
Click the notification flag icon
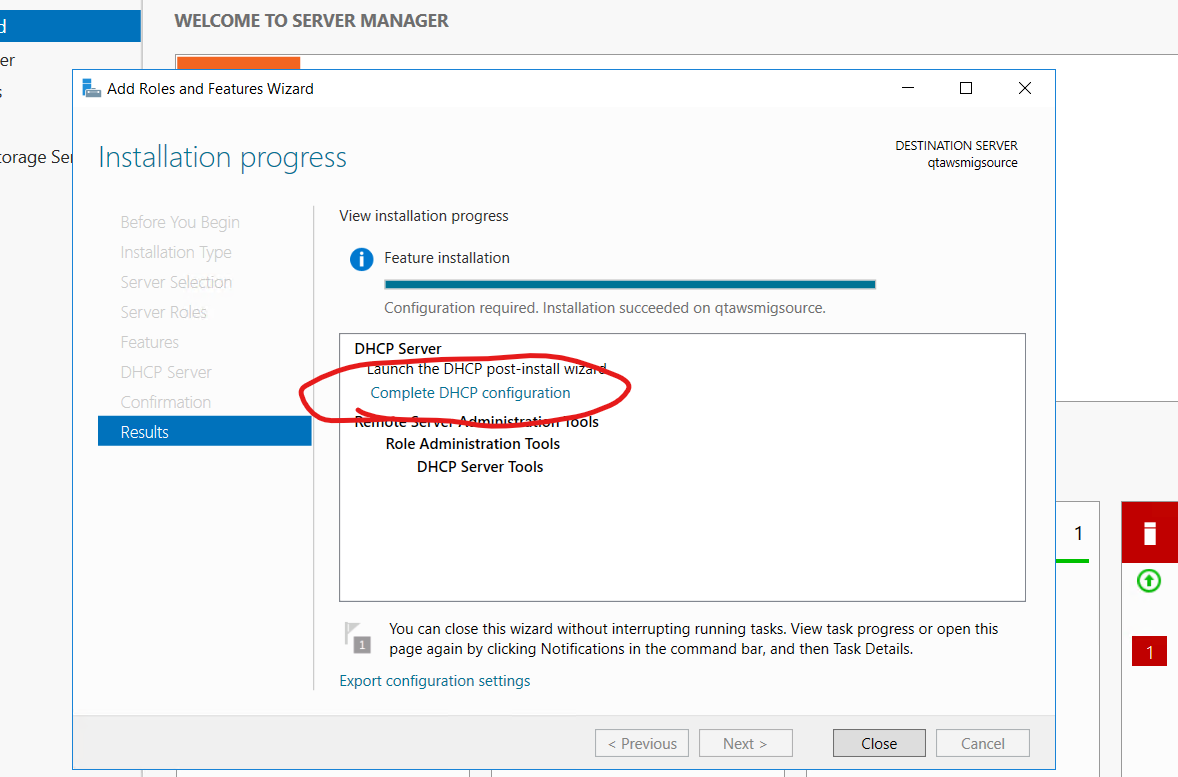click(x=358, y=637)
